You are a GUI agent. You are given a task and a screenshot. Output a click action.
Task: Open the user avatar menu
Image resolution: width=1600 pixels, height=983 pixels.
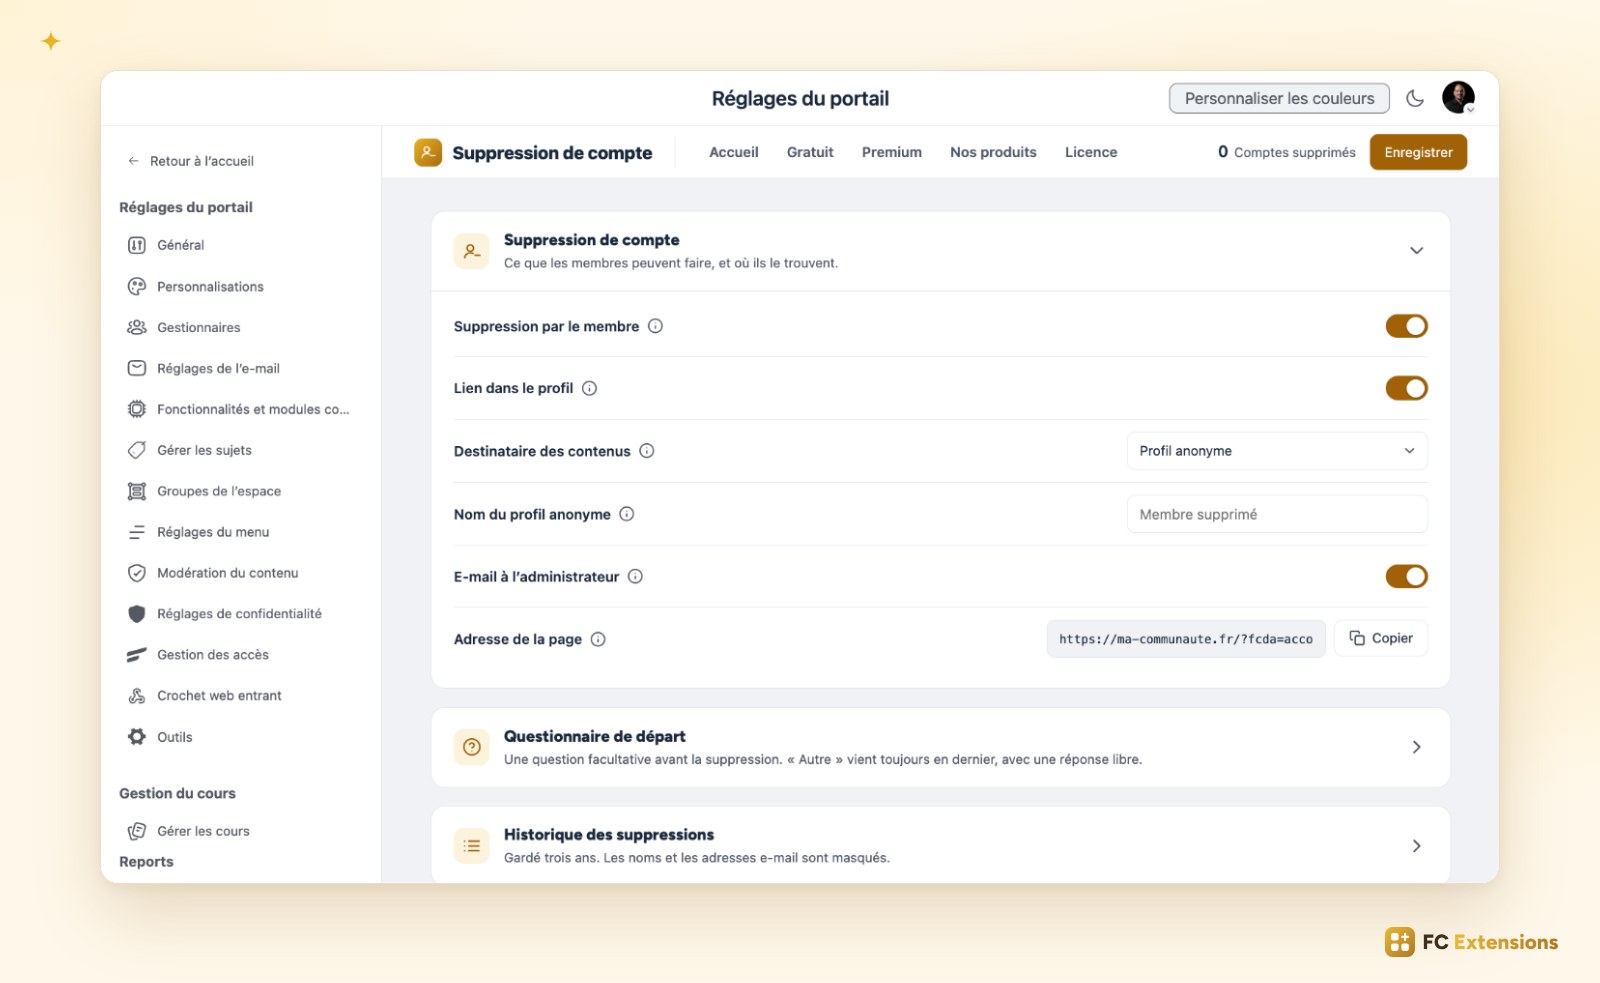[1458, 98]
